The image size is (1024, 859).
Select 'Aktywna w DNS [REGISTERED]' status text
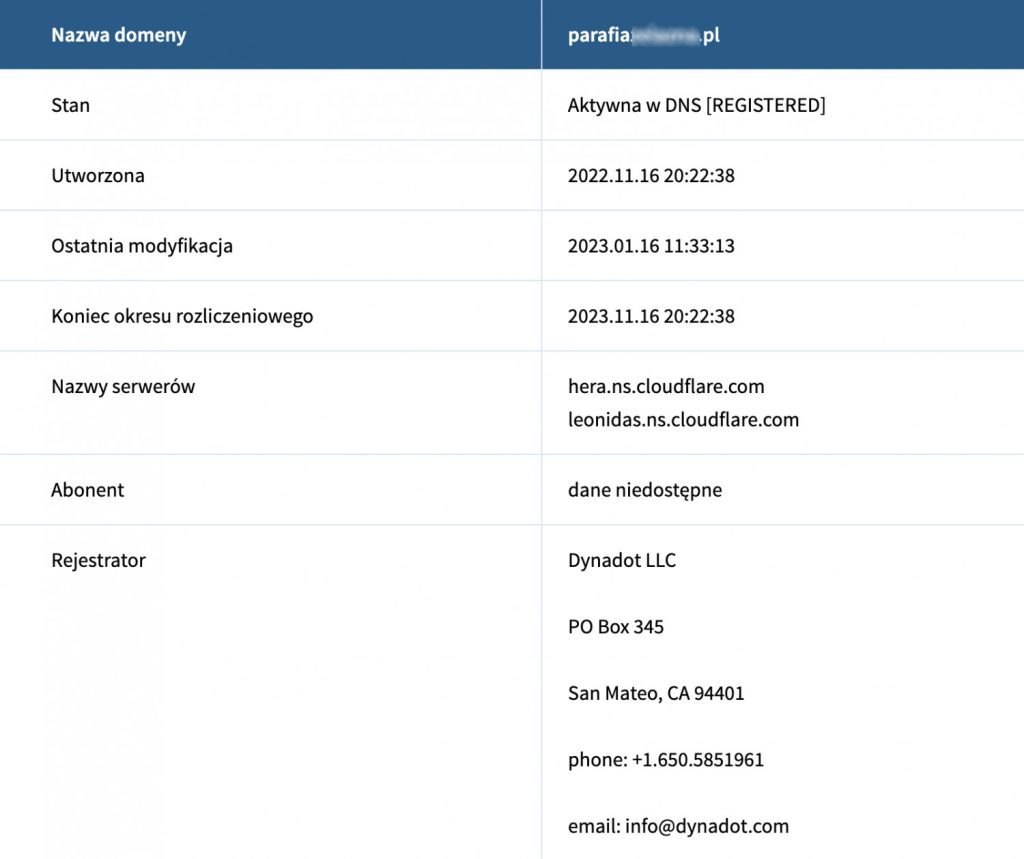pyautogui.click(x=696, y=105)
